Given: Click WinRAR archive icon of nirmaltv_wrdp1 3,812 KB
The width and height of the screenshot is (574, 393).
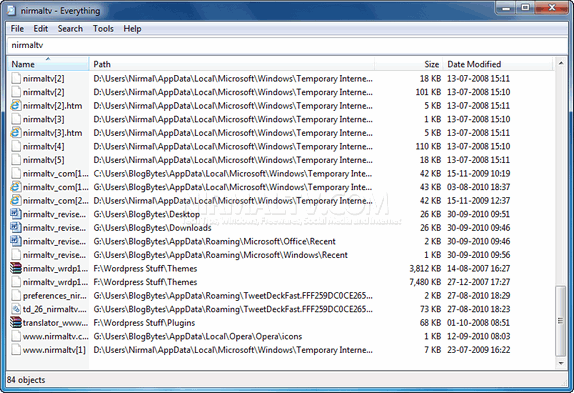Looking at the screenshot, I should coord(16,268).
